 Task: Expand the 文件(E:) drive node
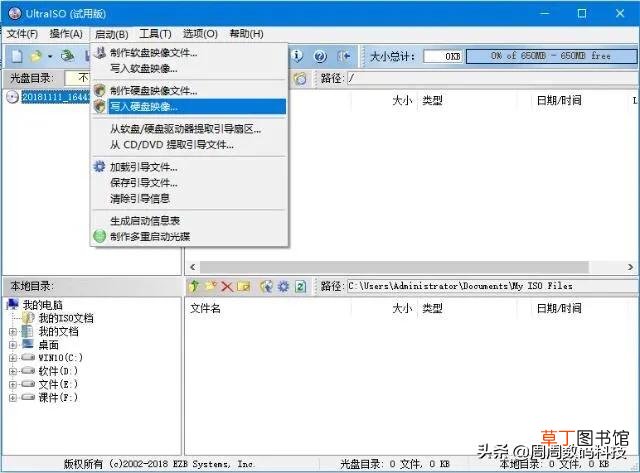[13, 384]
